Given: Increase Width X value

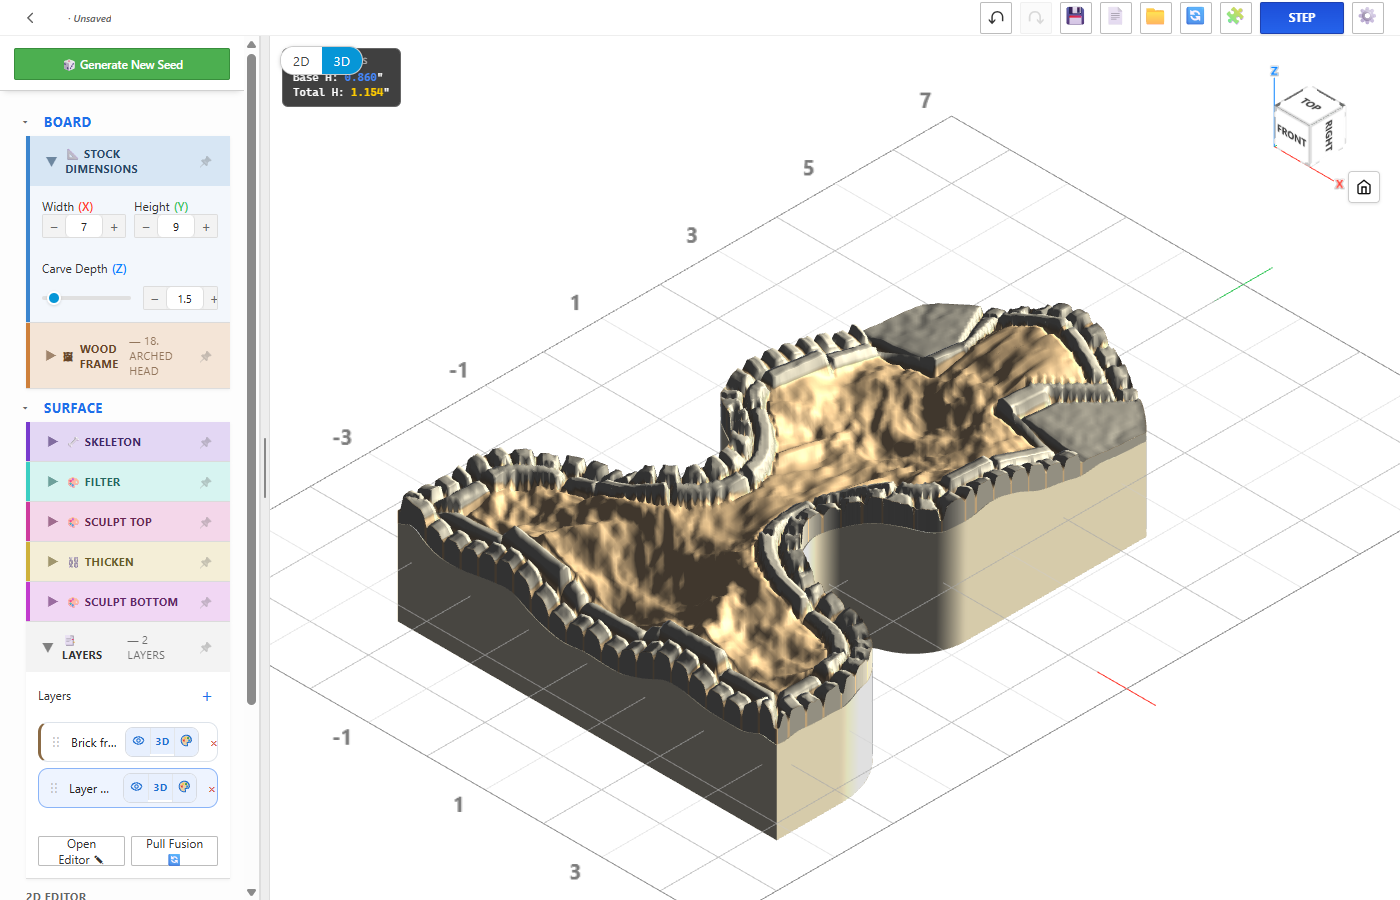Looking at the screenshot, I should point(114,227).
